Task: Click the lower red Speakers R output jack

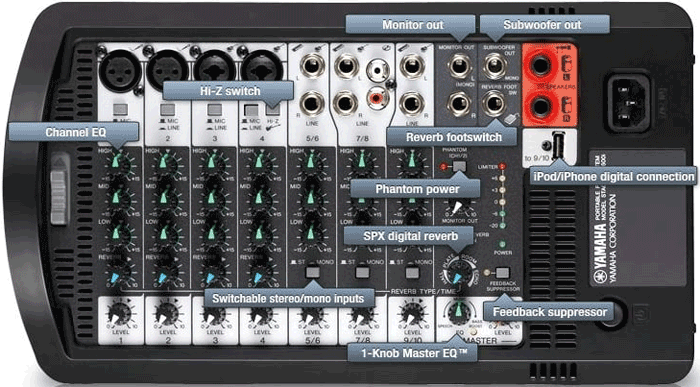Action: pyautogui.click(x=540, y=107)
